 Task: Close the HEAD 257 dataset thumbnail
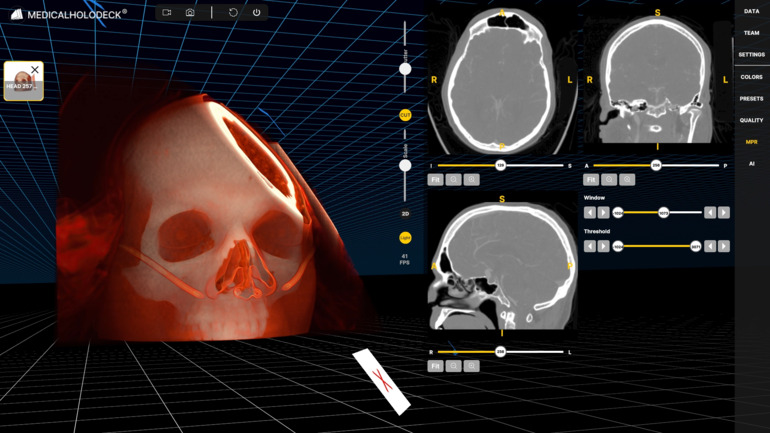[35, 70]
